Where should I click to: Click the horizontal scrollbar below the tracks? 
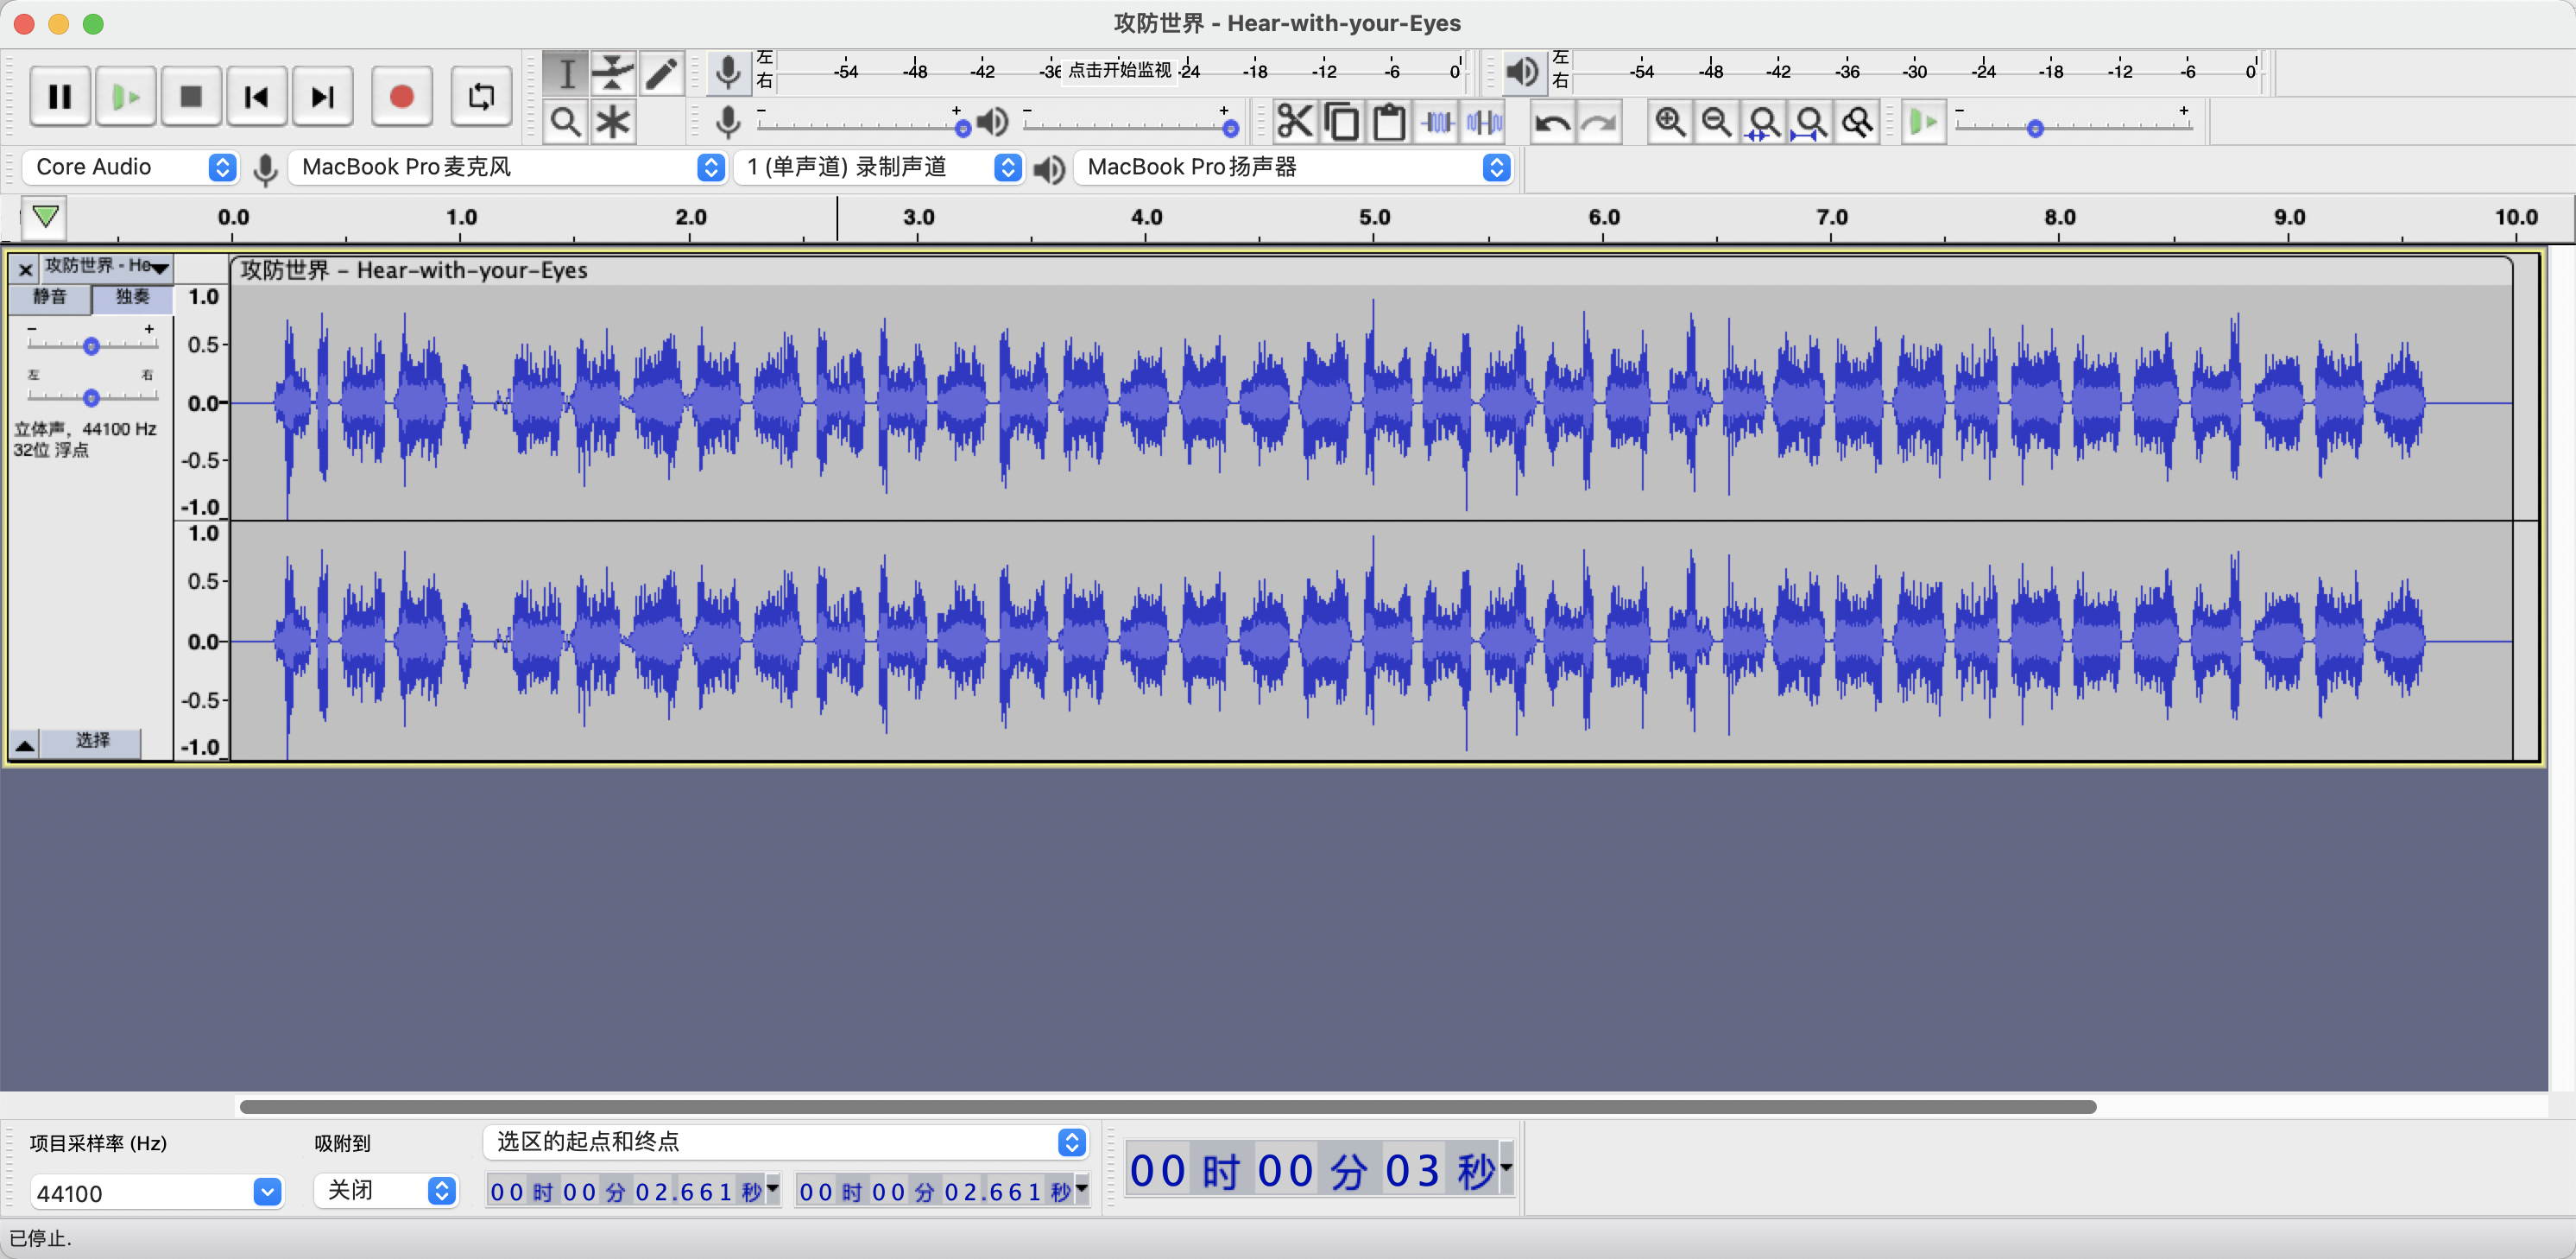coord(1168,1106)
